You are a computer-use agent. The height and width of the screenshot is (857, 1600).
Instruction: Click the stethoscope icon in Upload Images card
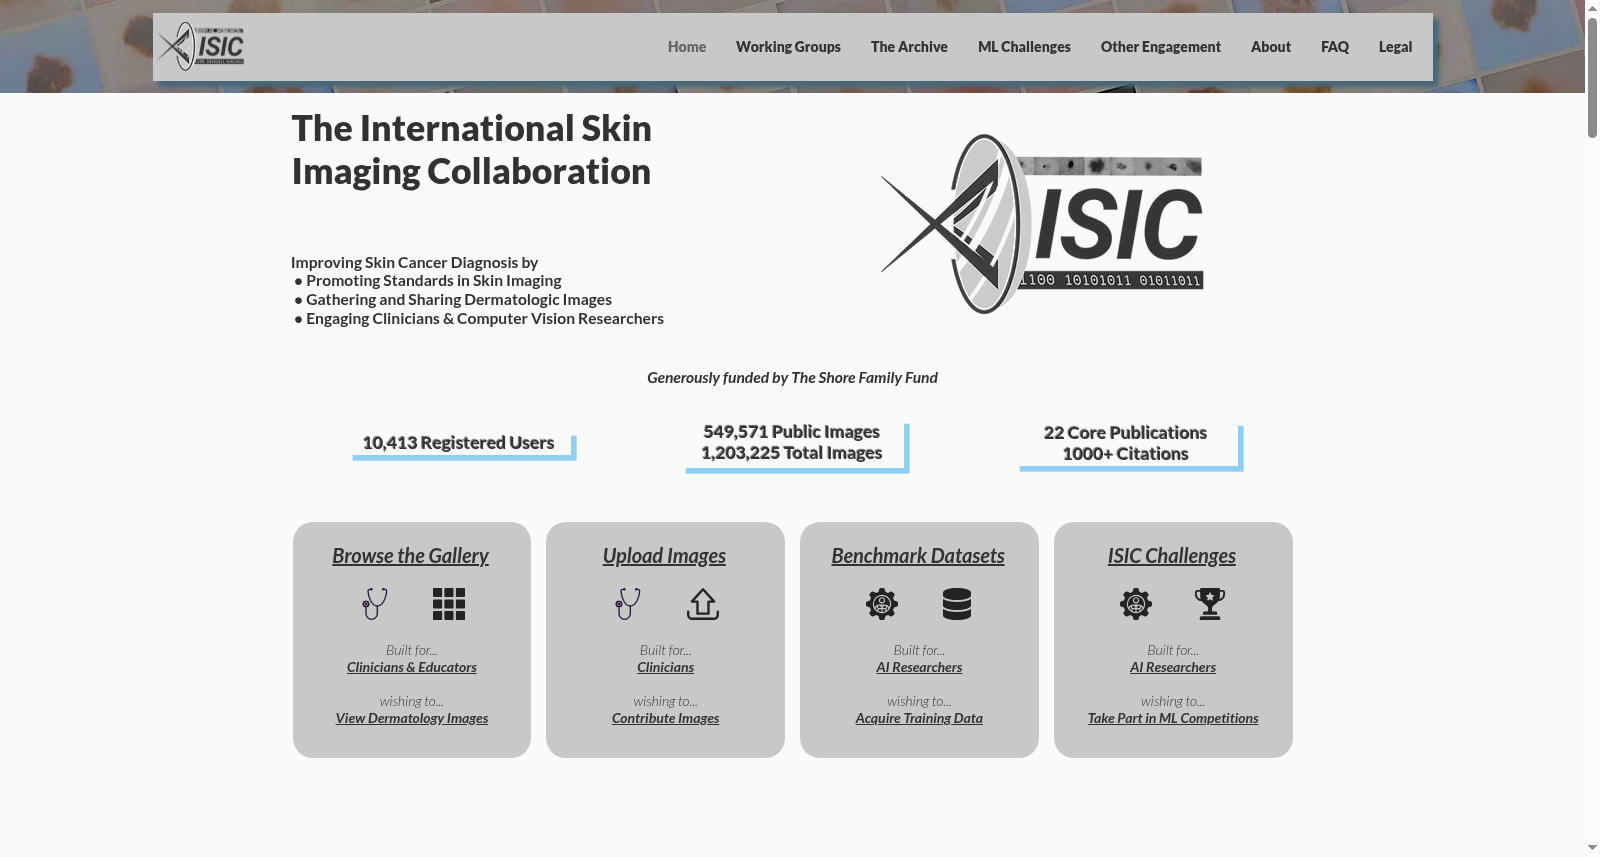[x=628, y=603]
